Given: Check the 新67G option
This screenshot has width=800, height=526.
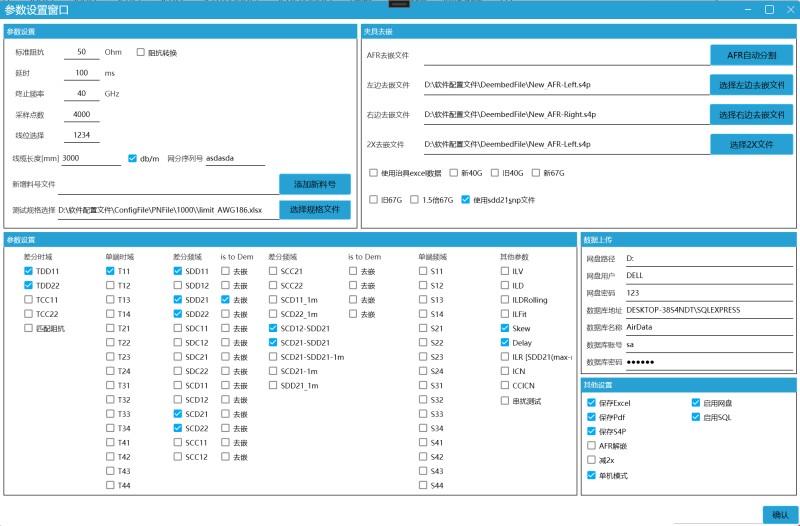Looking at the screenshot, I should pyautogui.click(x=535, y=173).
